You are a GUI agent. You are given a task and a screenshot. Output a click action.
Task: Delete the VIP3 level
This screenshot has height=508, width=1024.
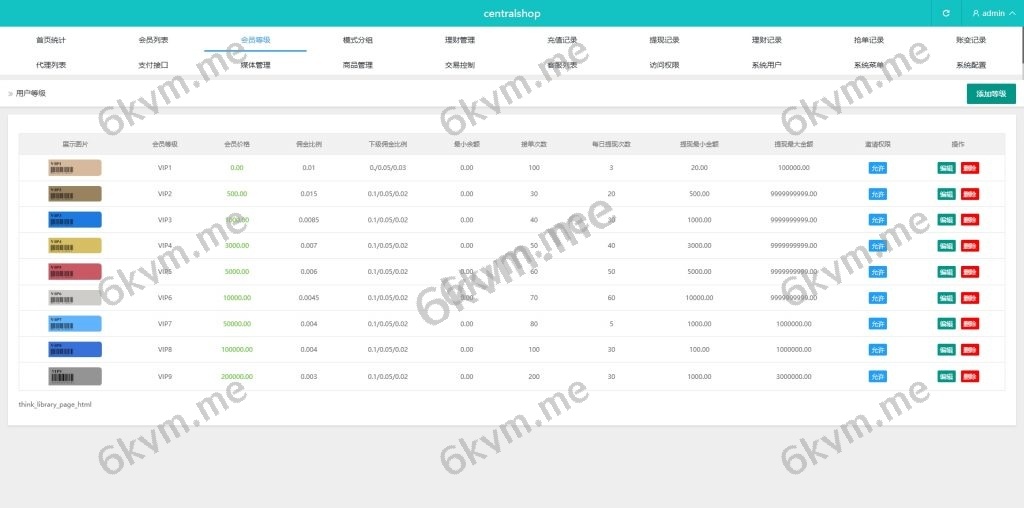(970, 220)
